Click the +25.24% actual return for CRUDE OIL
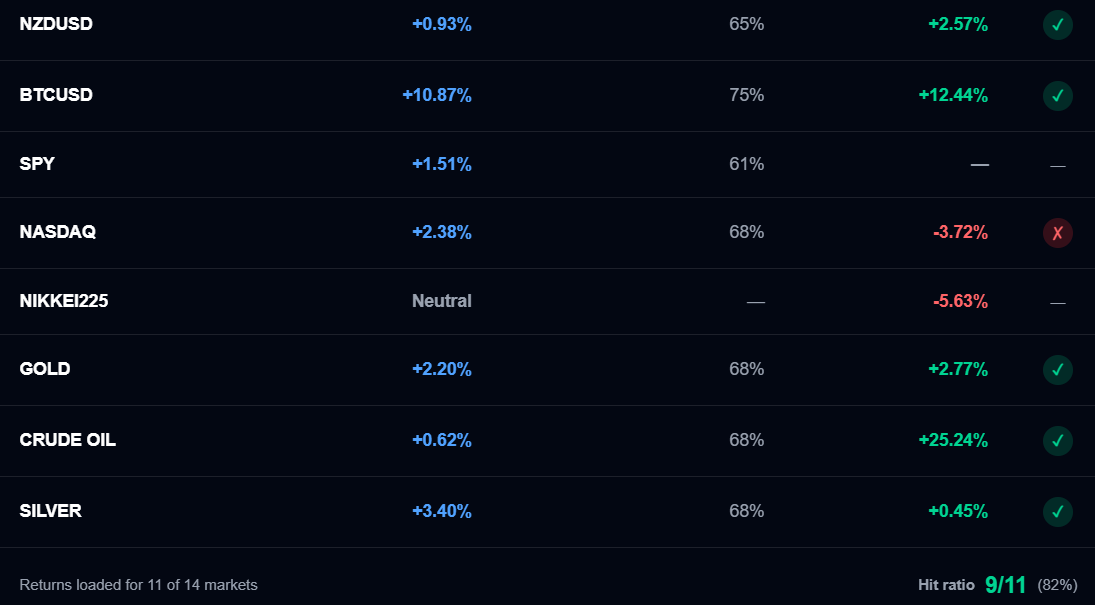The height and width of the screenshot is (605, 1095). click(x=953, y=440)
